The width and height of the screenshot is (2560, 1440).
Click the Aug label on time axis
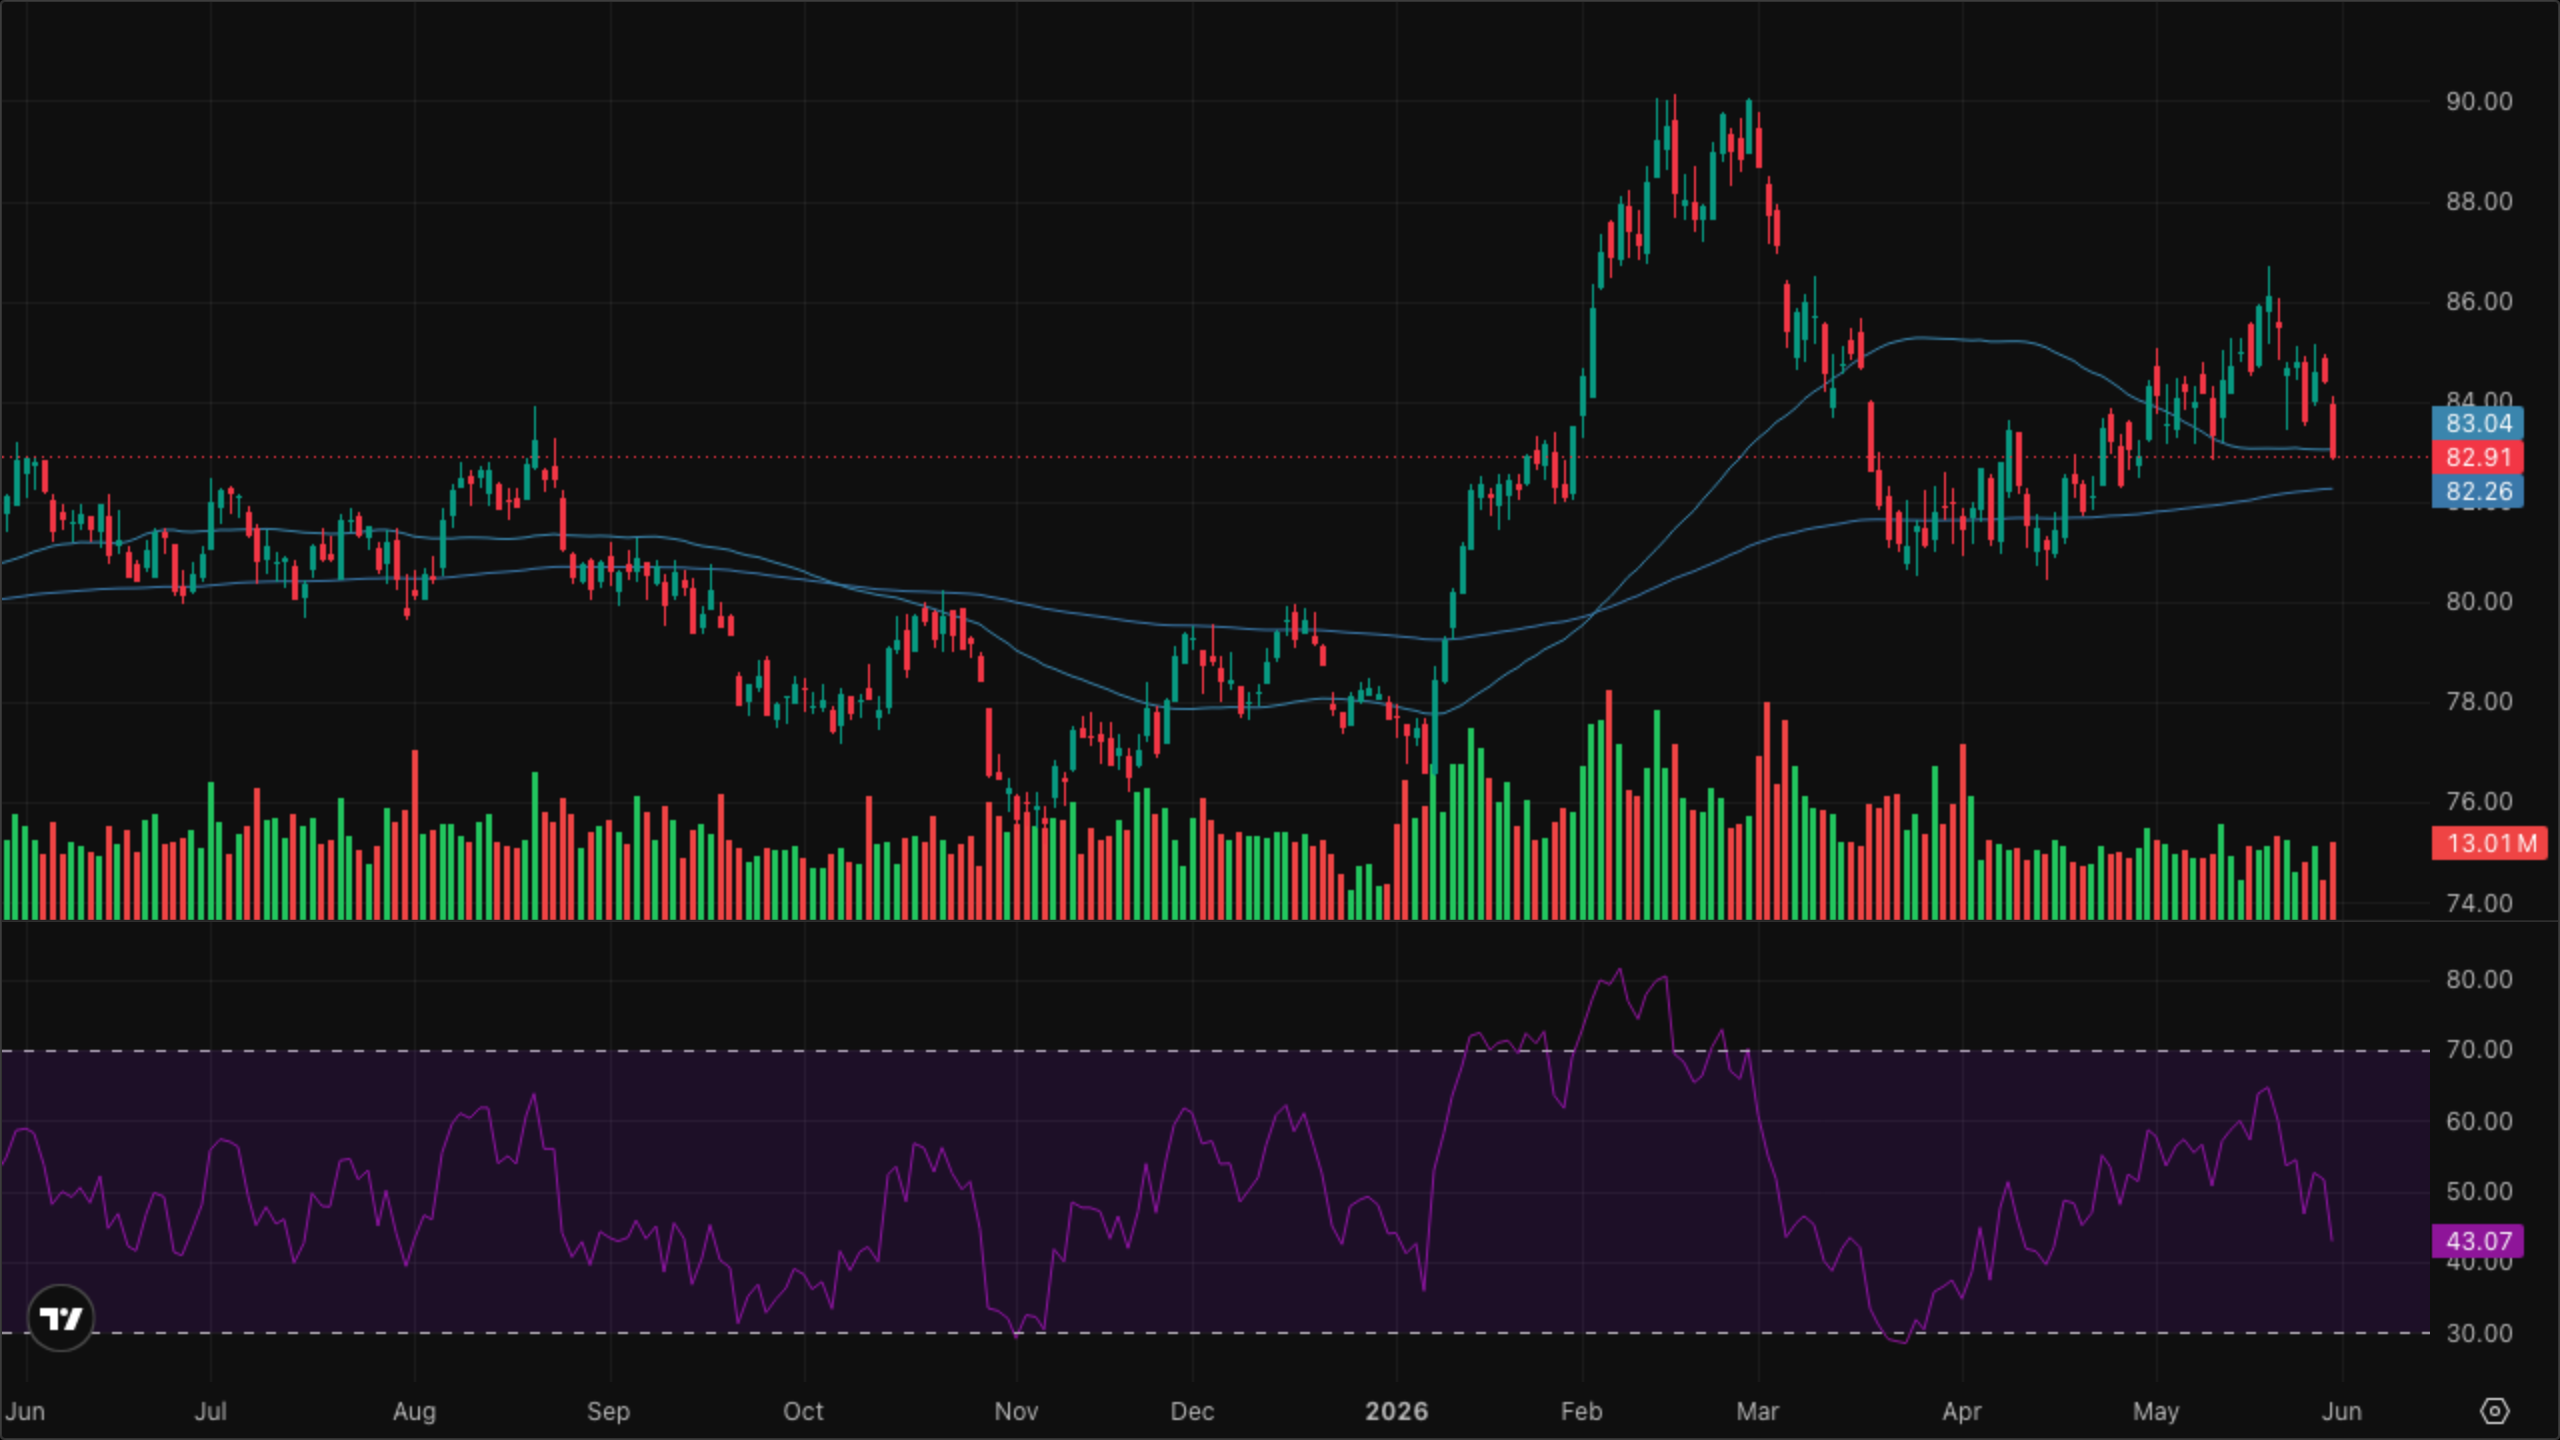414,1411
